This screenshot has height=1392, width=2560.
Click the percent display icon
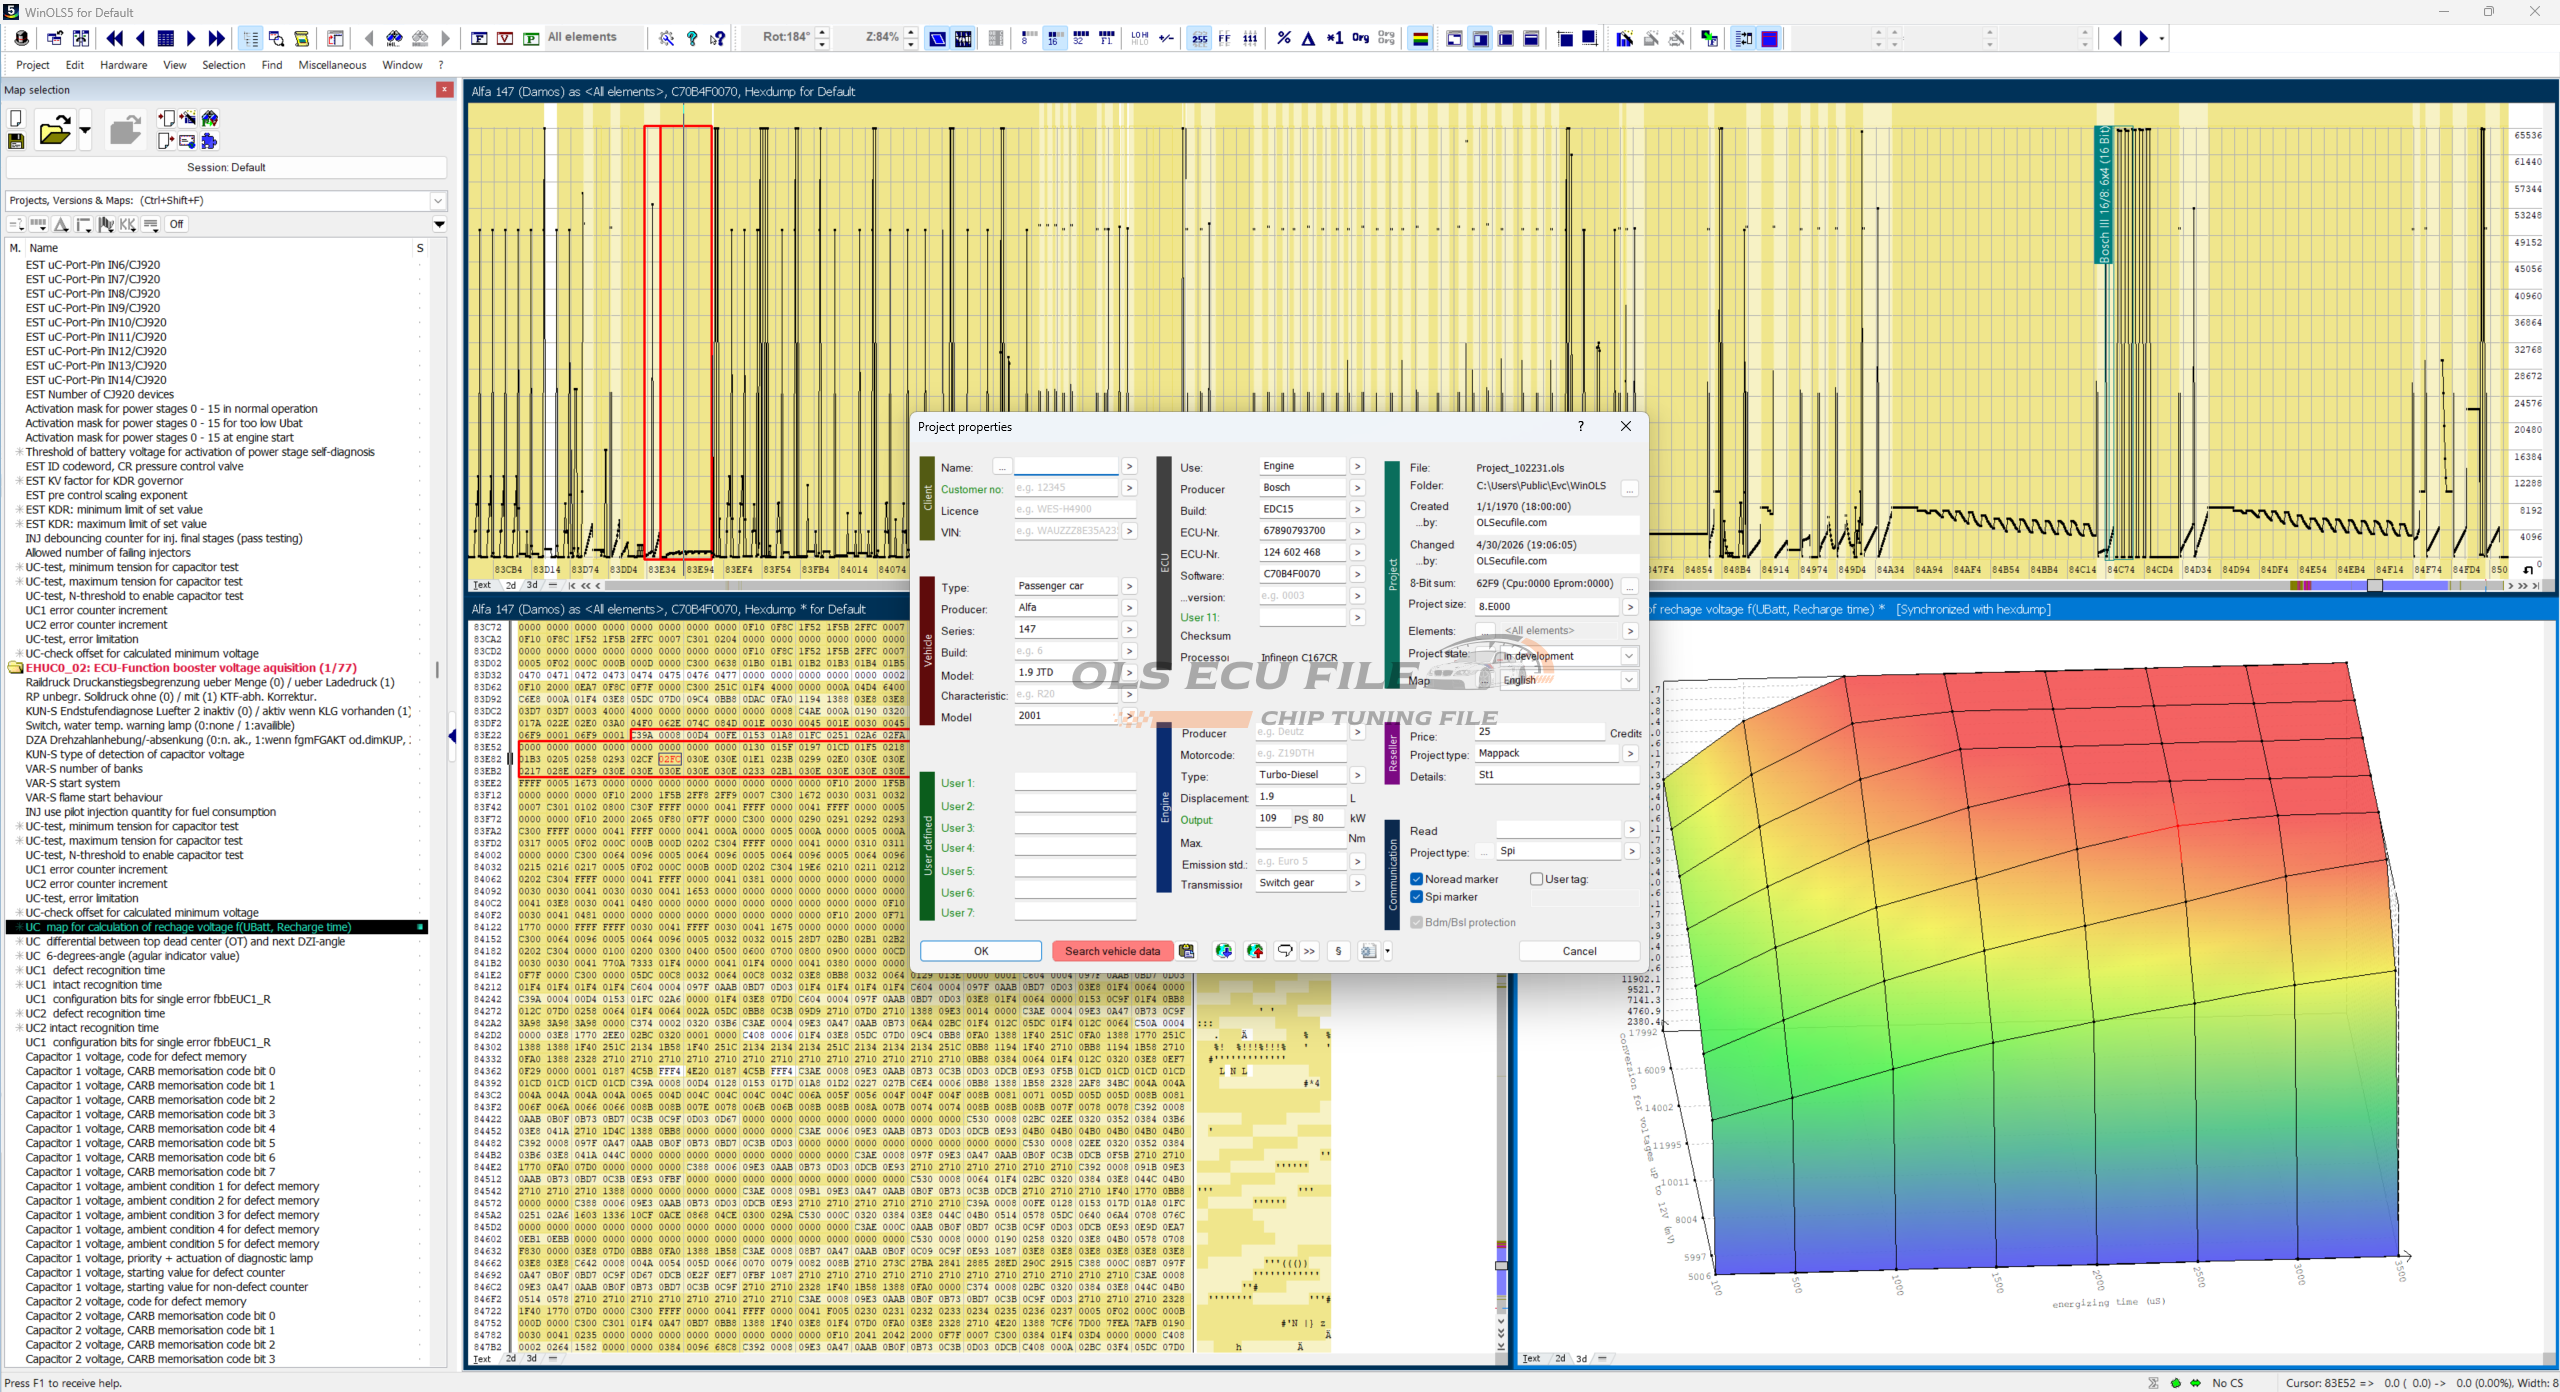tap(1284, 38)
